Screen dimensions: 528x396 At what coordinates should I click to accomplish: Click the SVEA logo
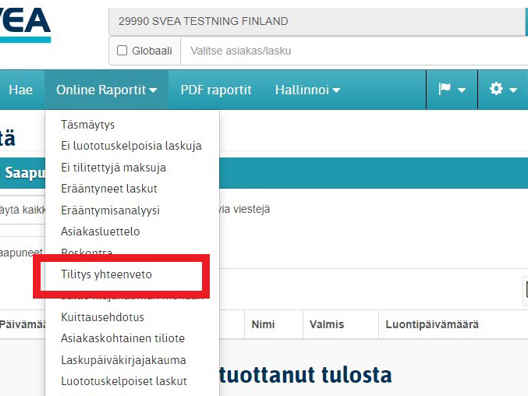(24, 25)
